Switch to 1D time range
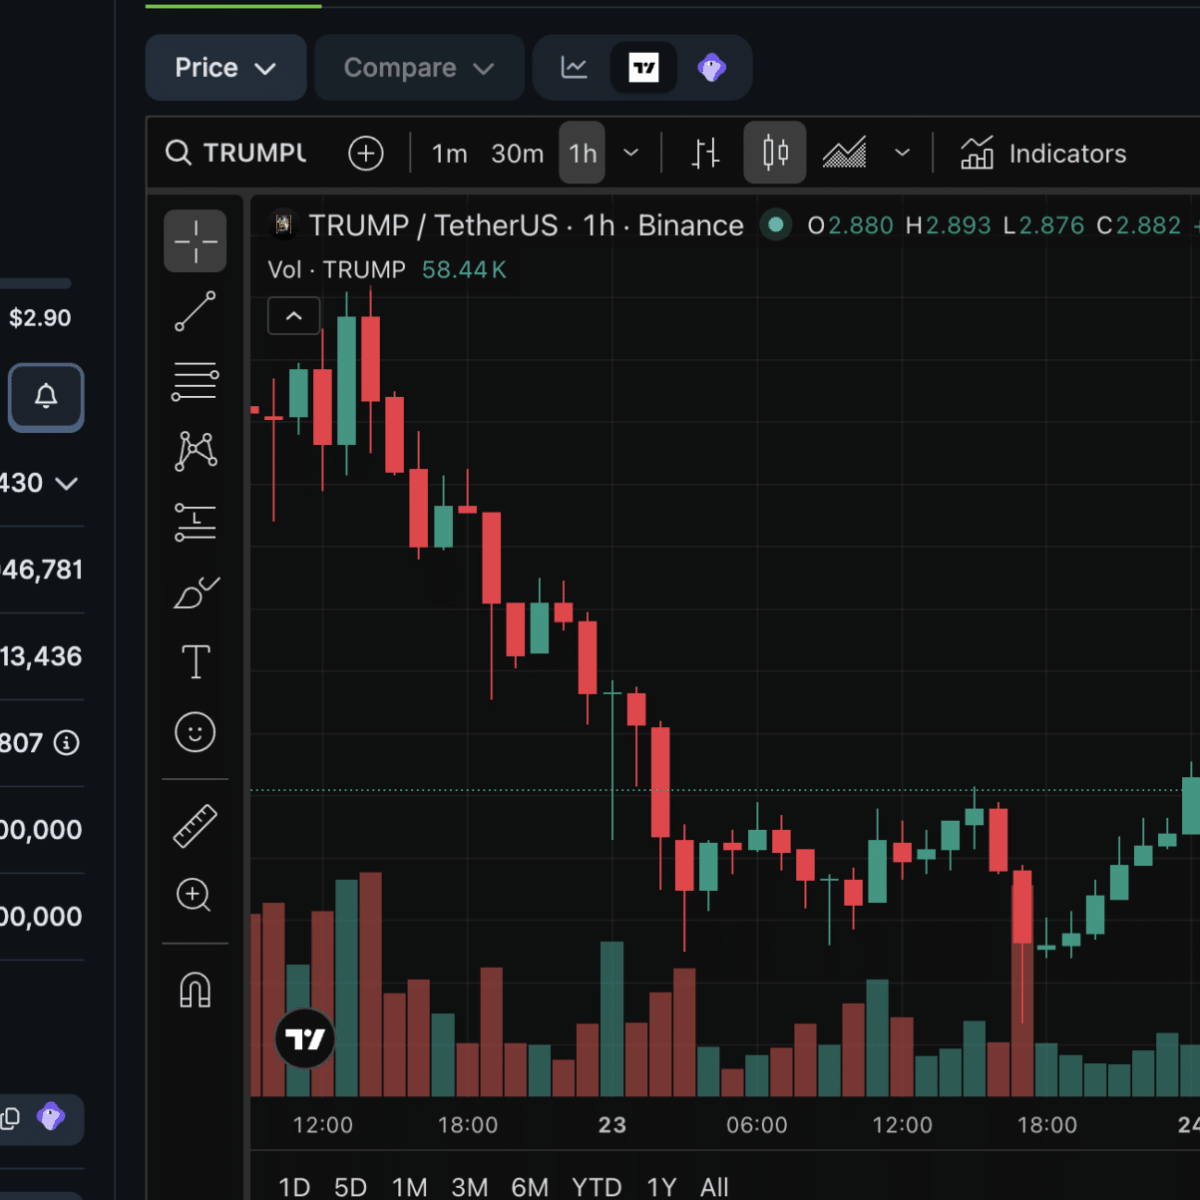This screenshot has height=1200, width=1200. [294, 1187]
